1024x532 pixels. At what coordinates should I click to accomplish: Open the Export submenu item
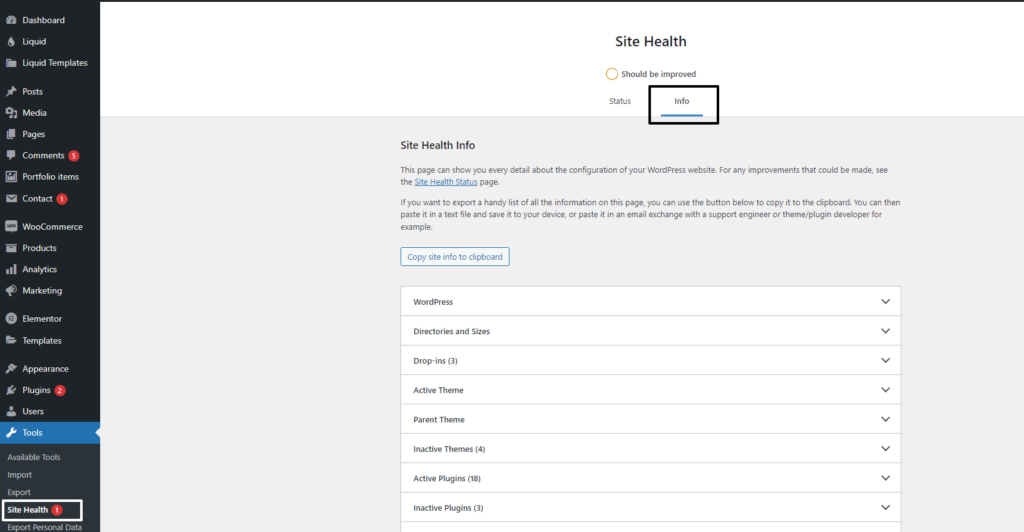[19, 492]
